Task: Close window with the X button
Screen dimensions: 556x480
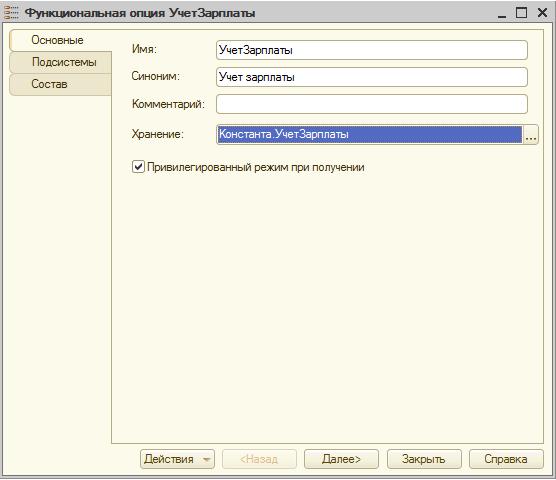Action: pos(542,13)
